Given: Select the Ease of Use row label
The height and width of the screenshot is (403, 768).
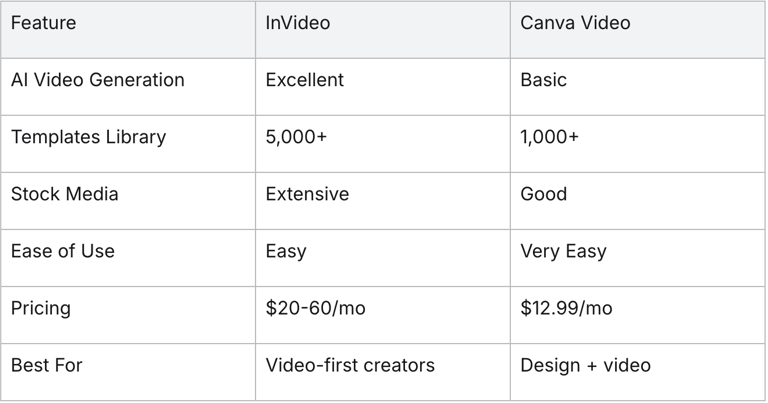Looking at the screenshot, I should coord(62,251).
